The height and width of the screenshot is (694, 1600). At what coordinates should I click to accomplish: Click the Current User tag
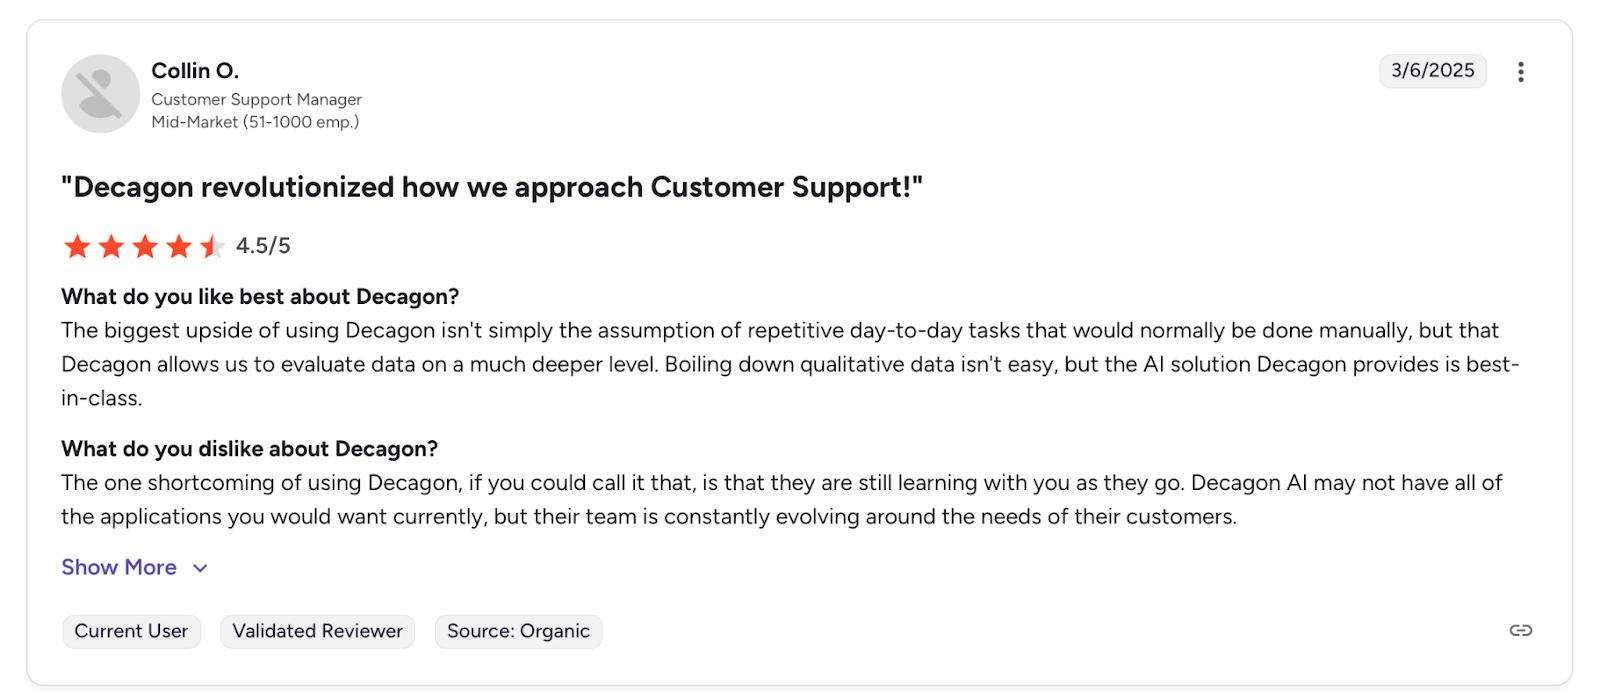pyautogui.click(x=131, y=631)
